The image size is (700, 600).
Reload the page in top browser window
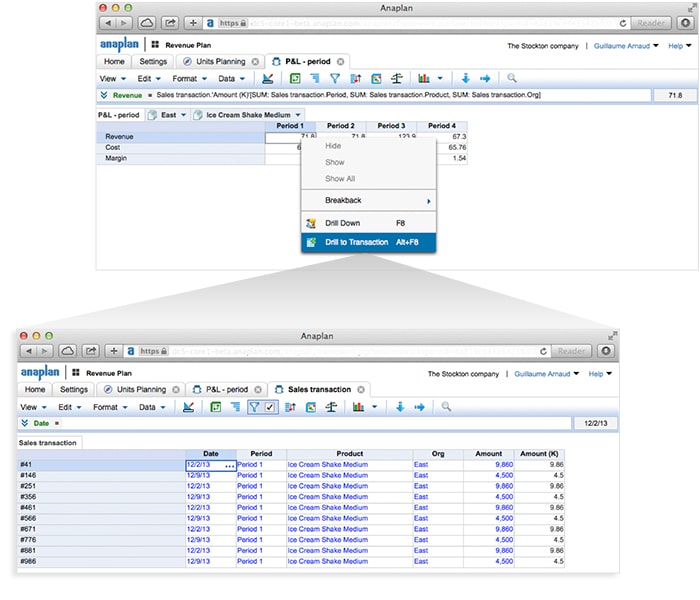point(623,23)
